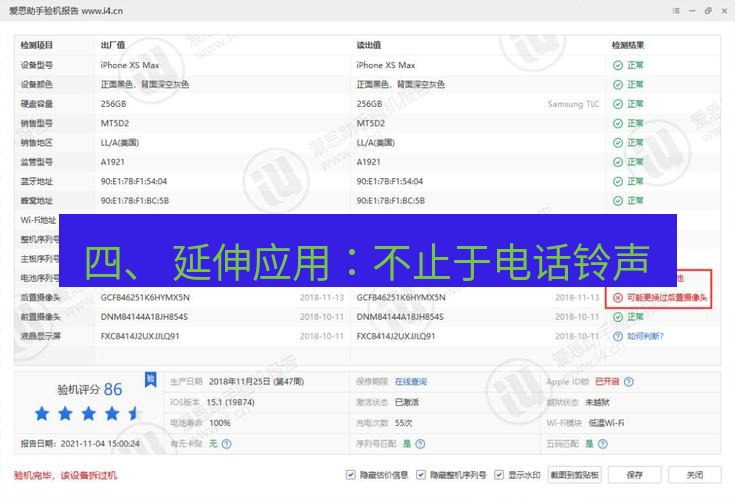Toggle 隐藏整机序列号 checkbox

420,475
